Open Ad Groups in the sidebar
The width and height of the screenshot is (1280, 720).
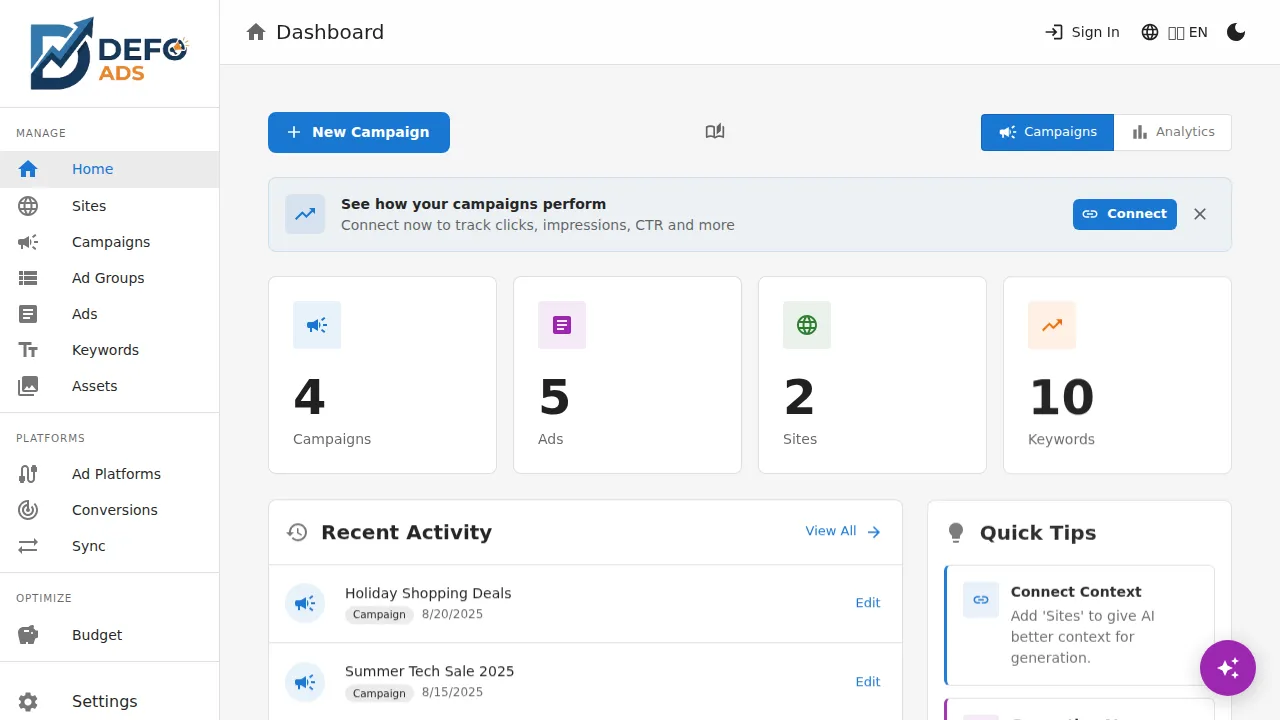pos(109,278)
